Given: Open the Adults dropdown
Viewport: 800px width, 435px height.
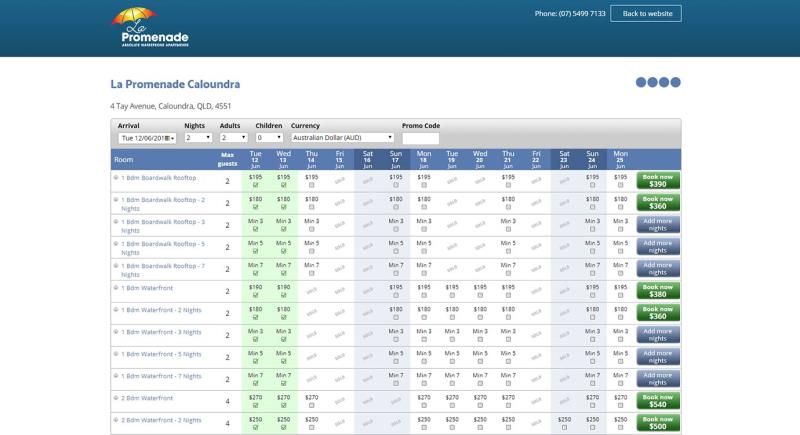Looking at the screenshot, I should 234,138.
